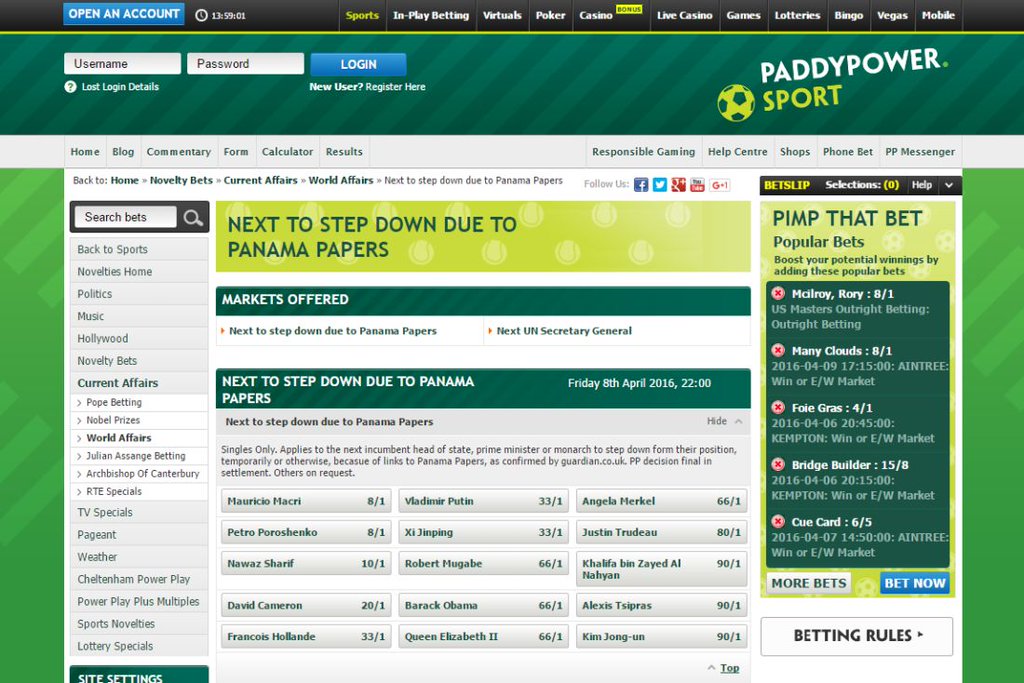Open the World Affairs submenu item
1024x683 pixels.
(x=119, y=437)
